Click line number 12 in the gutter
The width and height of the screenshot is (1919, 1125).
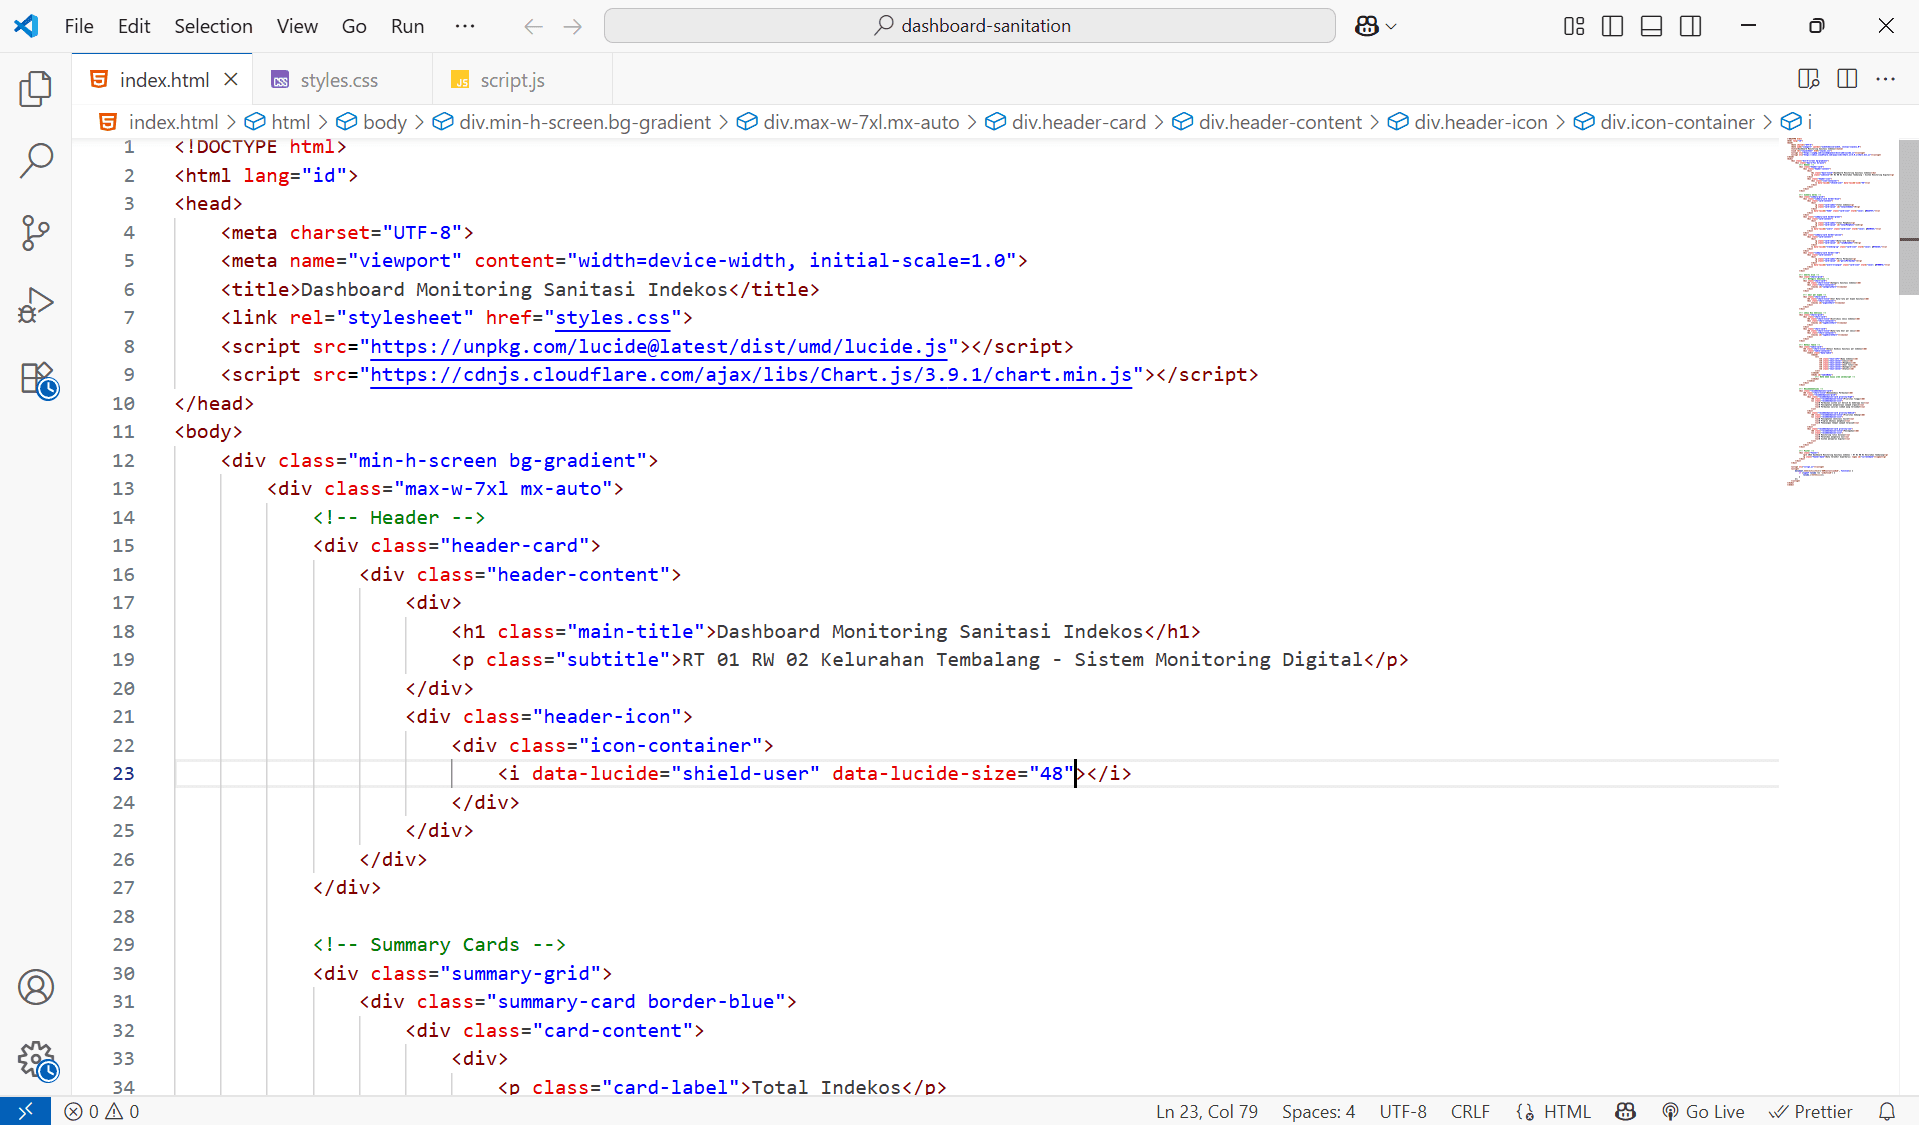pyautogui.click(x=123, y=461)
